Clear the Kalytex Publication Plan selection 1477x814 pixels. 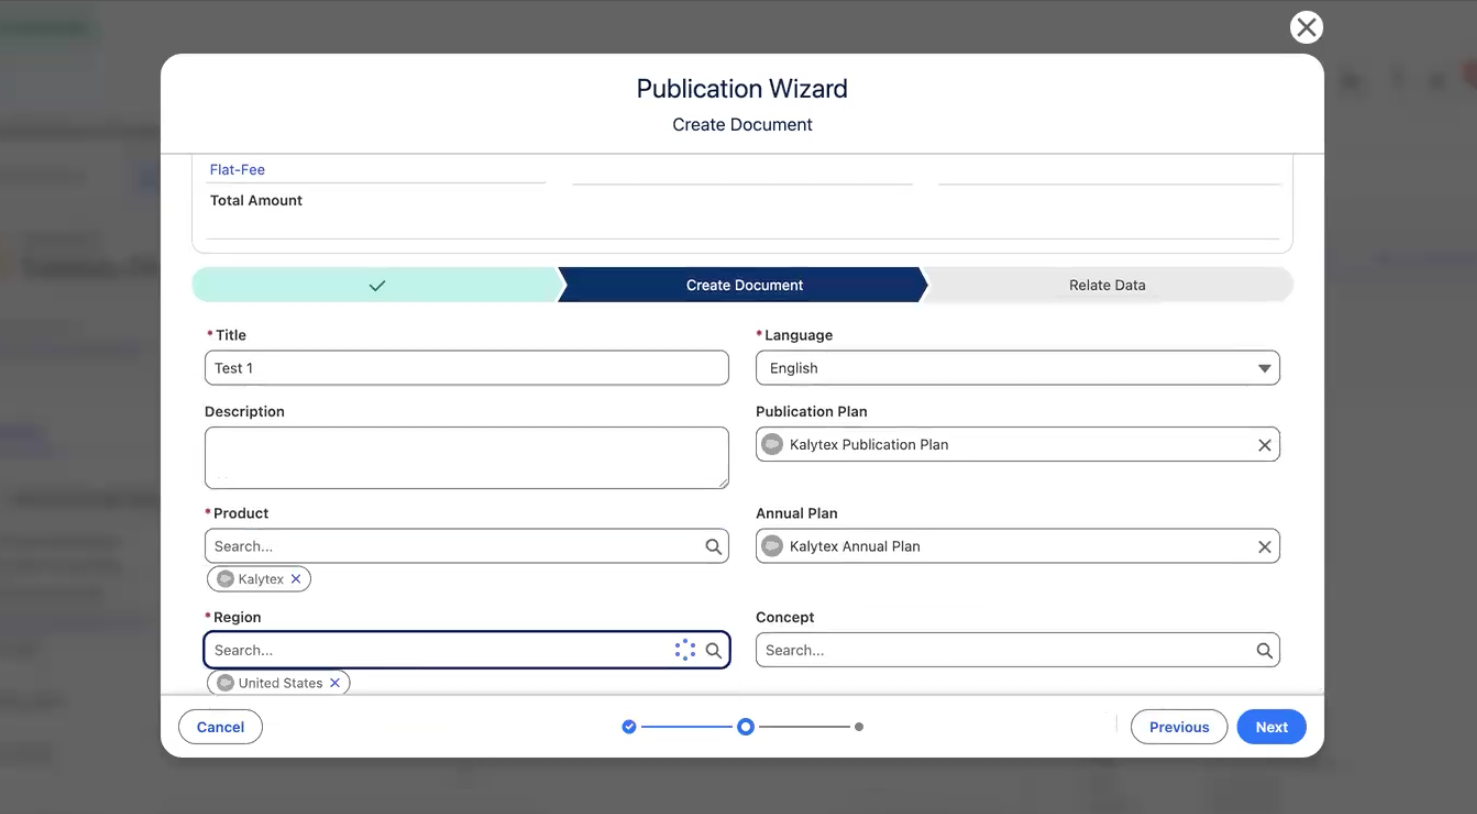click(x=1264, y=445)
